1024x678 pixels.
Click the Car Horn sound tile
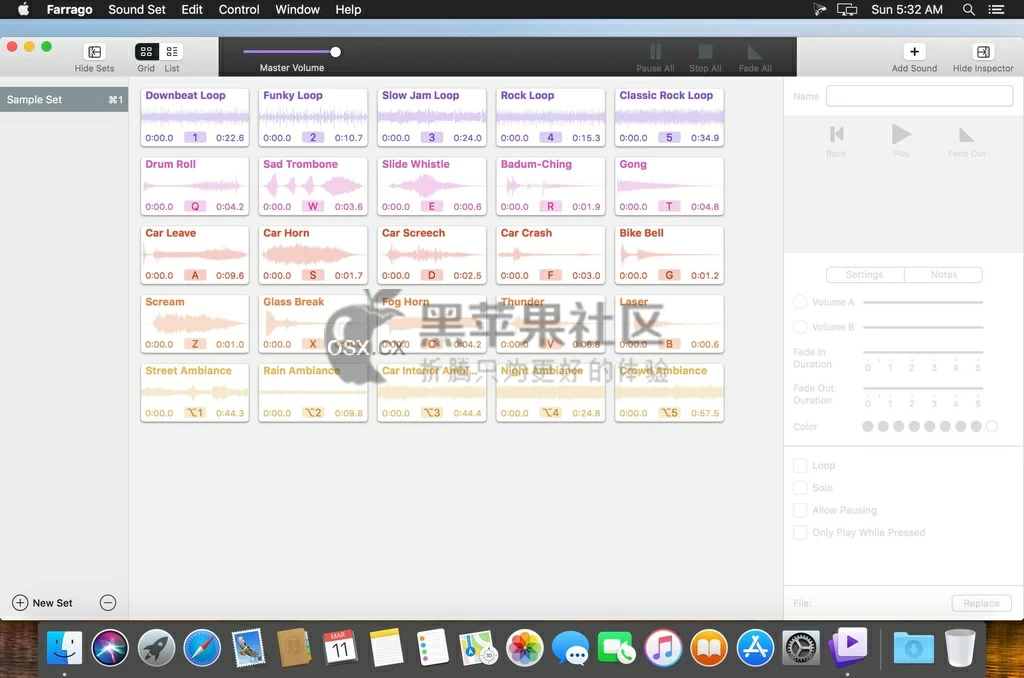(x=313, y=255)
